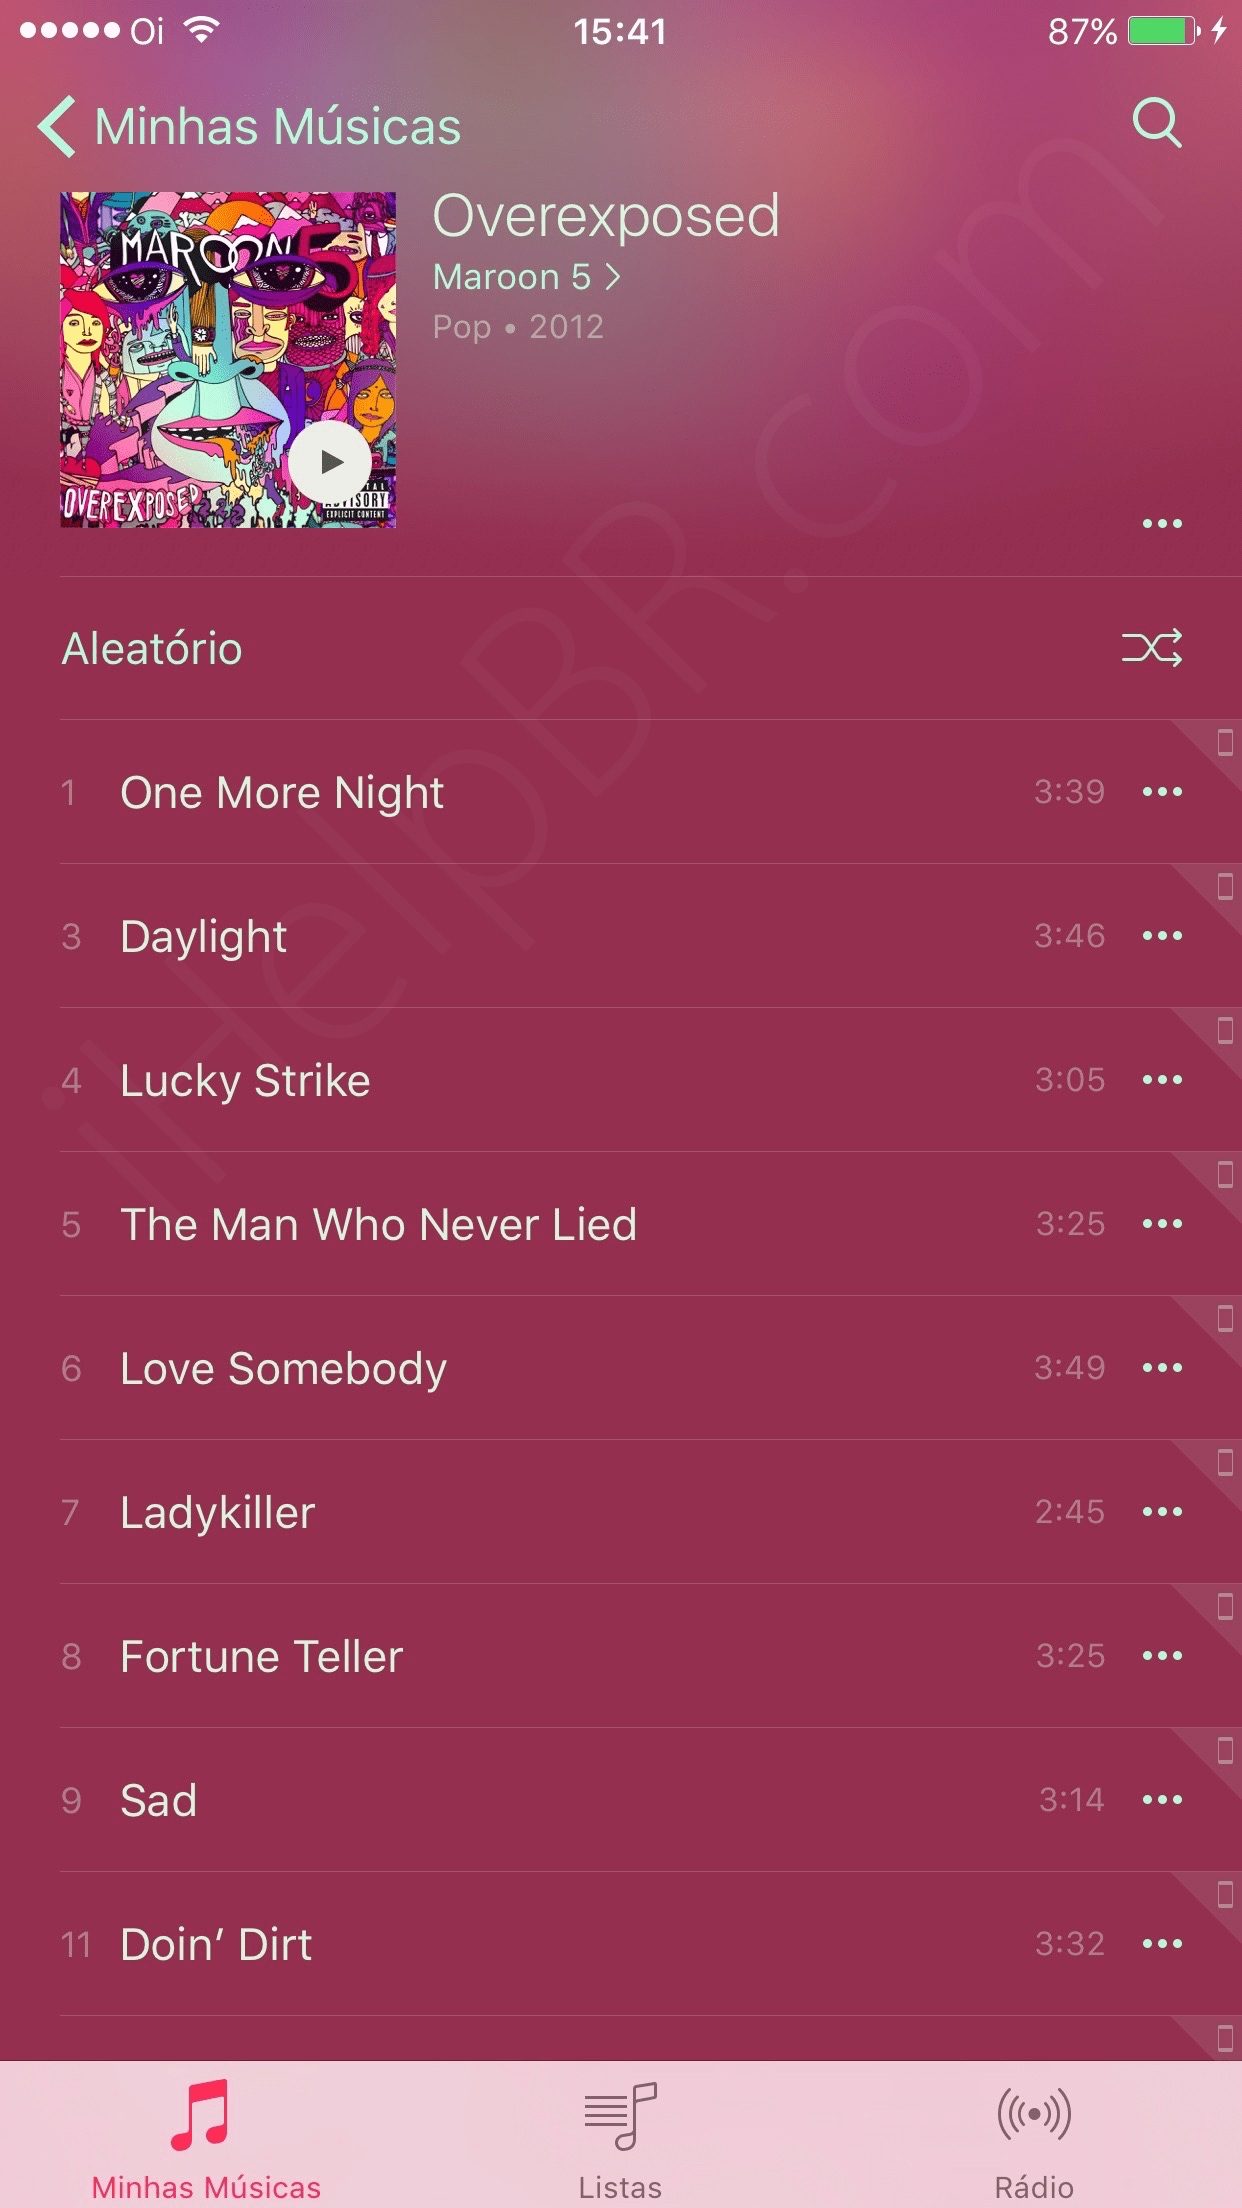Play the Overexposed album from artwork button
The image size is (1242, 2208).
coord(330,462)
